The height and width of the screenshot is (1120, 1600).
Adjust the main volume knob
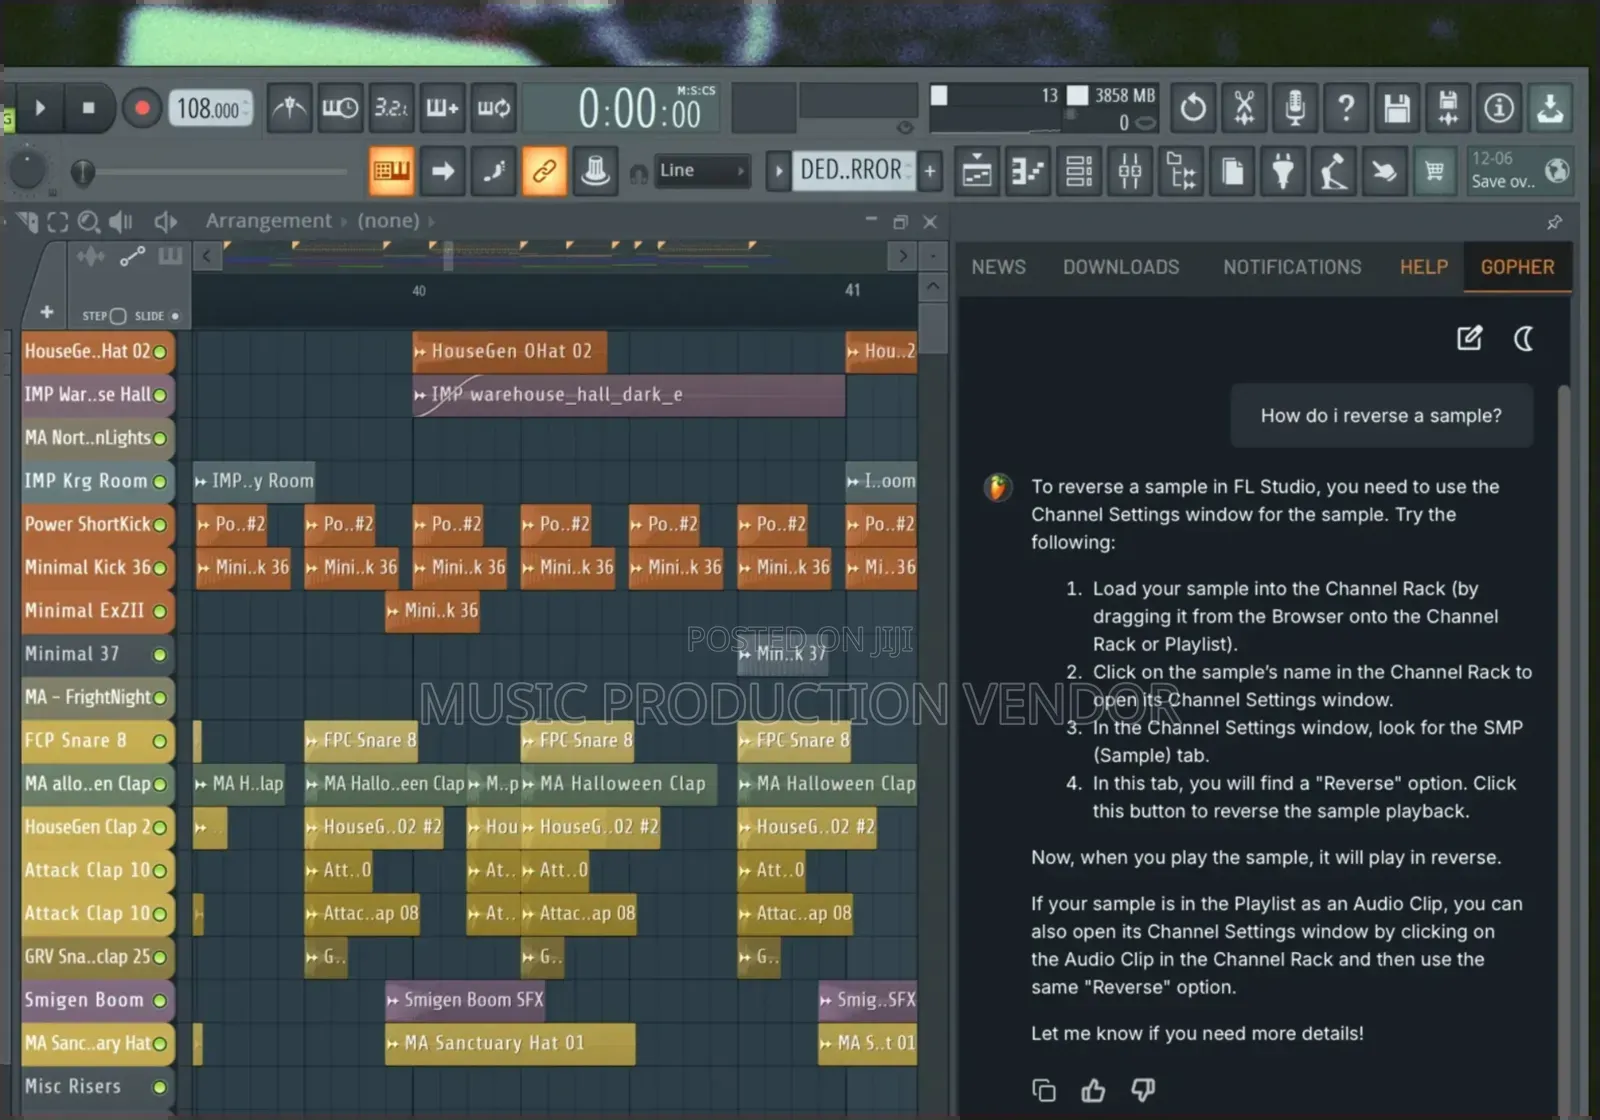point(26,170)
